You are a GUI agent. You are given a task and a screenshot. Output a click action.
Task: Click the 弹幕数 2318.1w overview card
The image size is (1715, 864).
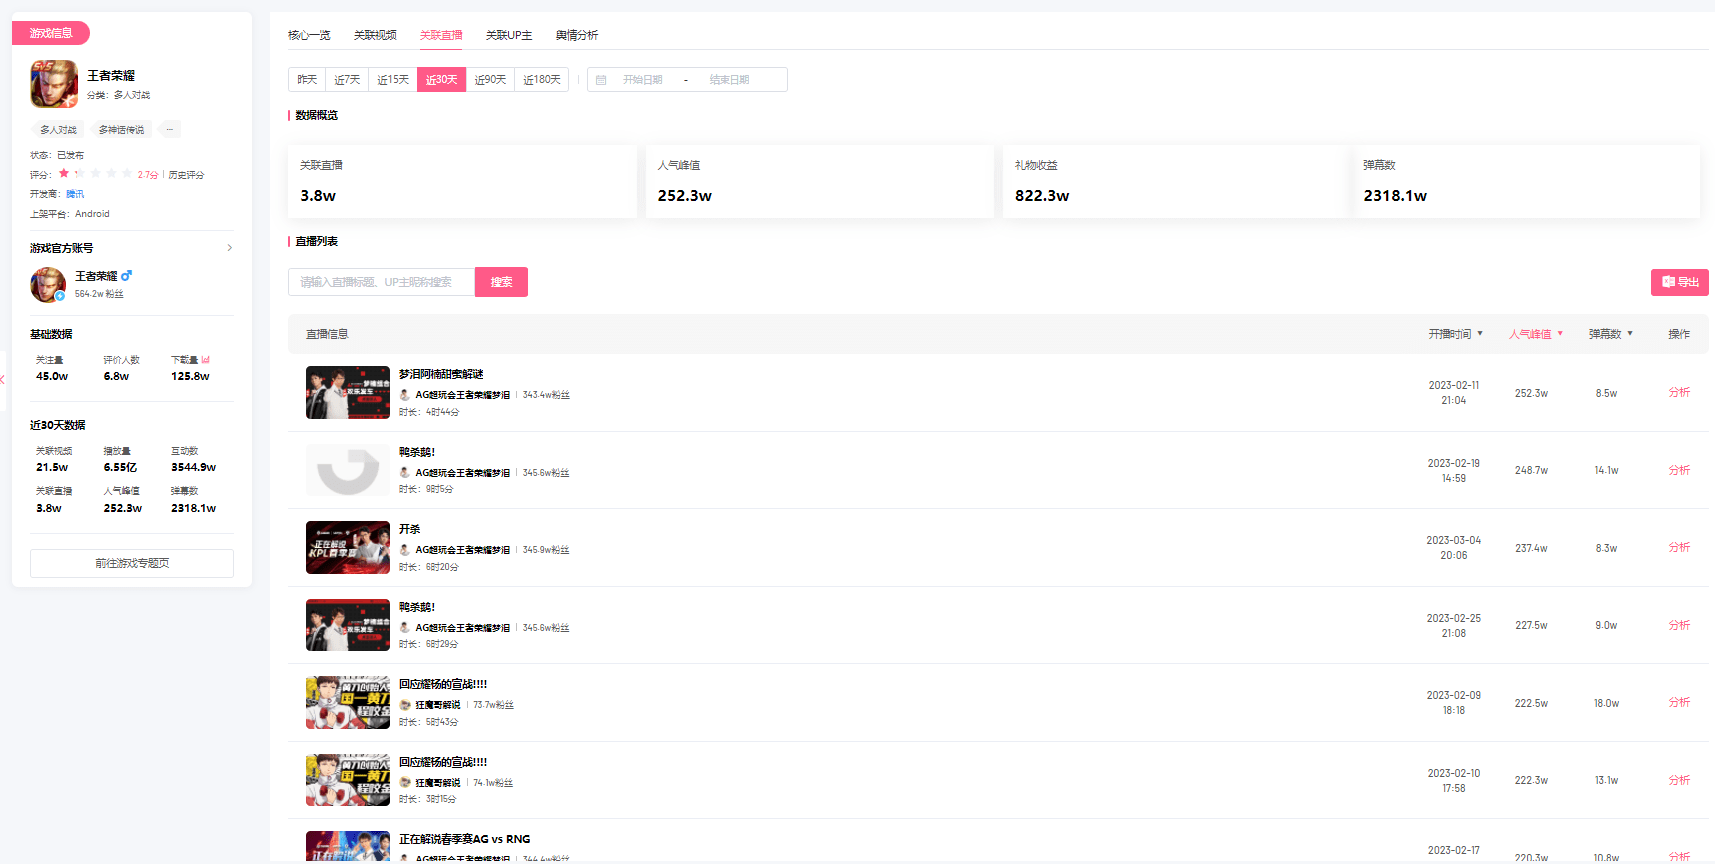coord(1528,182)
